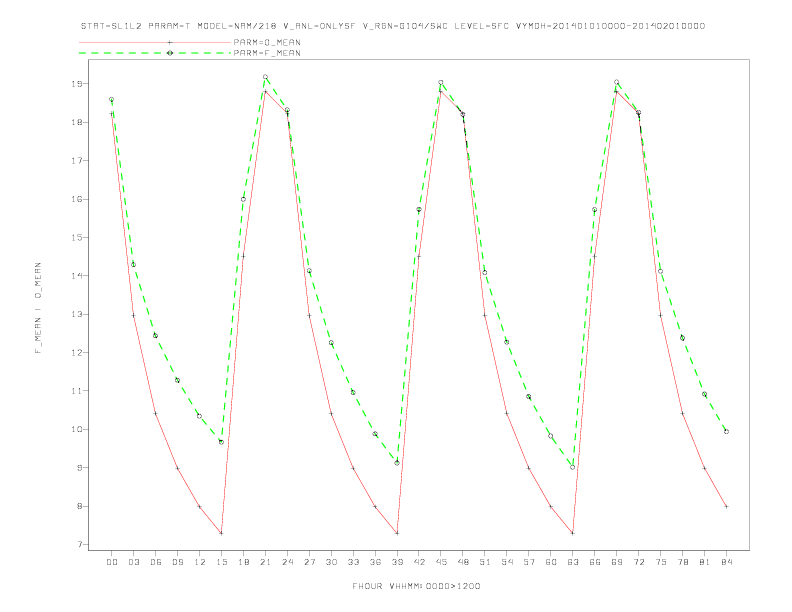Click the y-axis tick label 11
This screenshot has width=792, height=612.
coord(77,391)
